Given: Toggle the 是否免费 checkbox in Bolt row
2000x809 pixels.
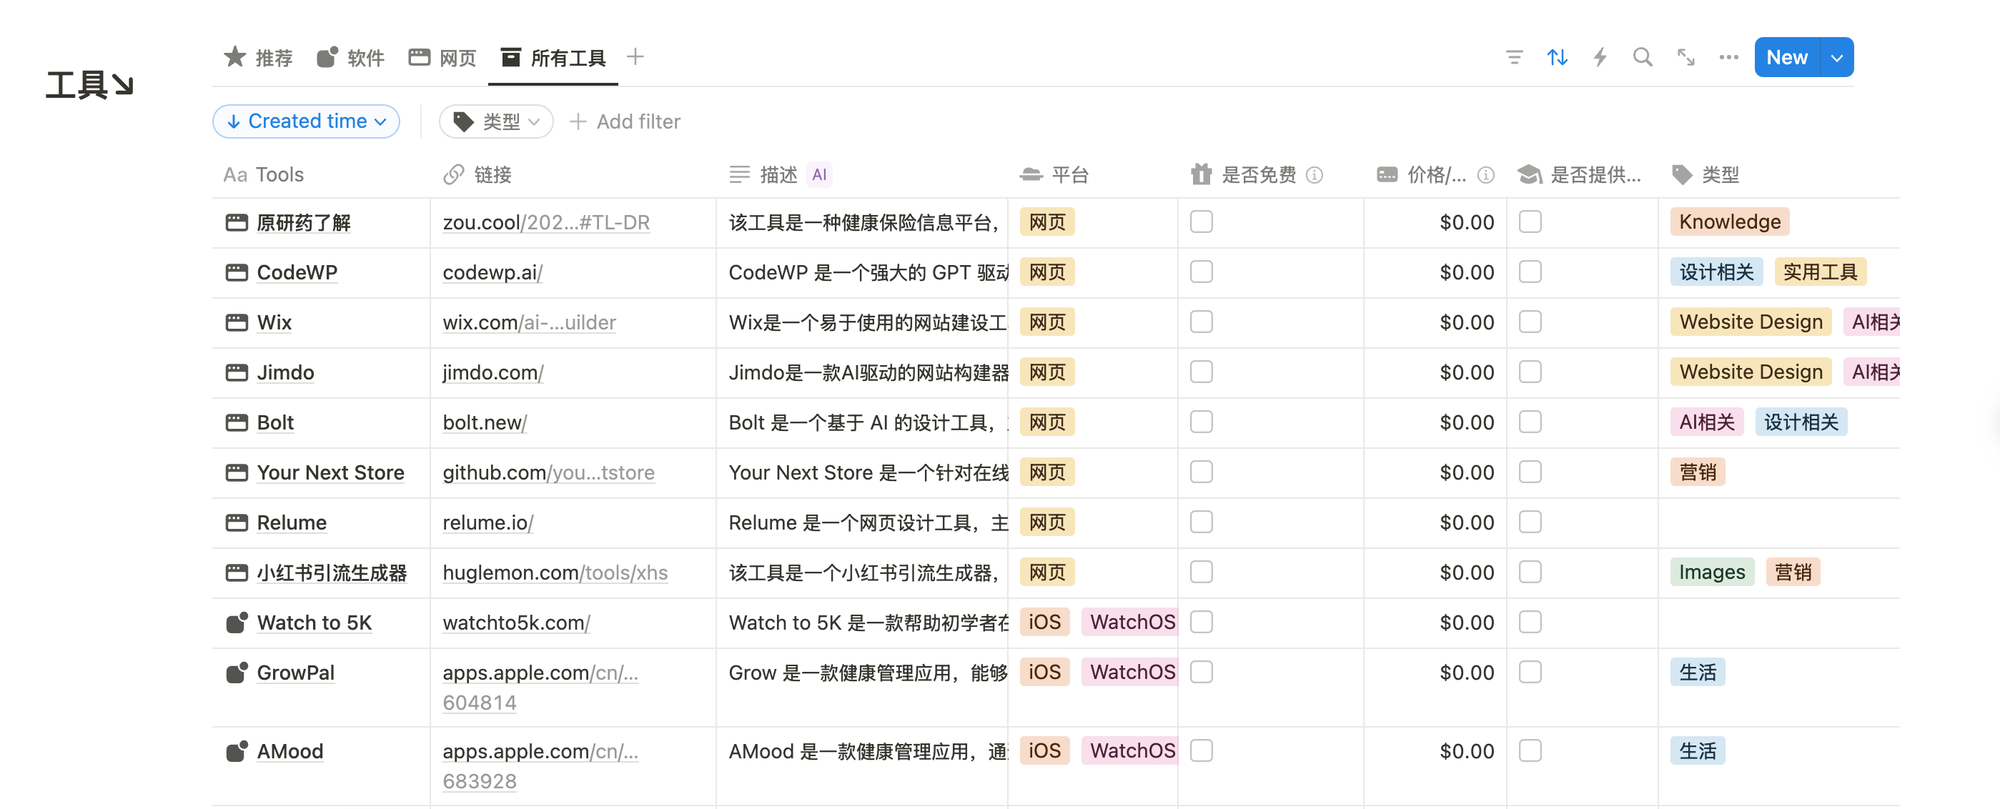Looking at the screenshot, I should click(1201, 422).
